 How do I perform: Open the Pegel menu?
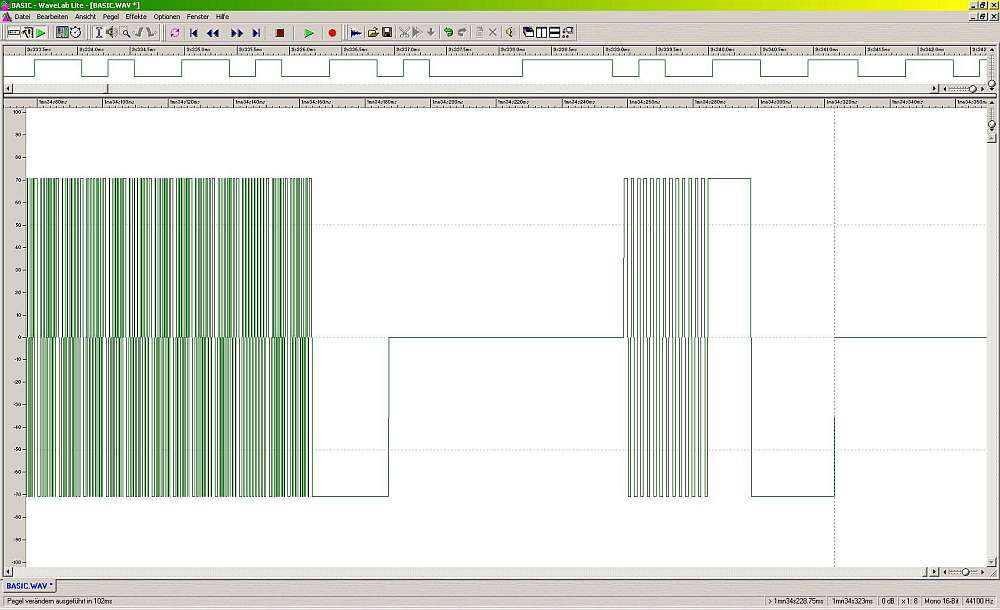[111, 17]
